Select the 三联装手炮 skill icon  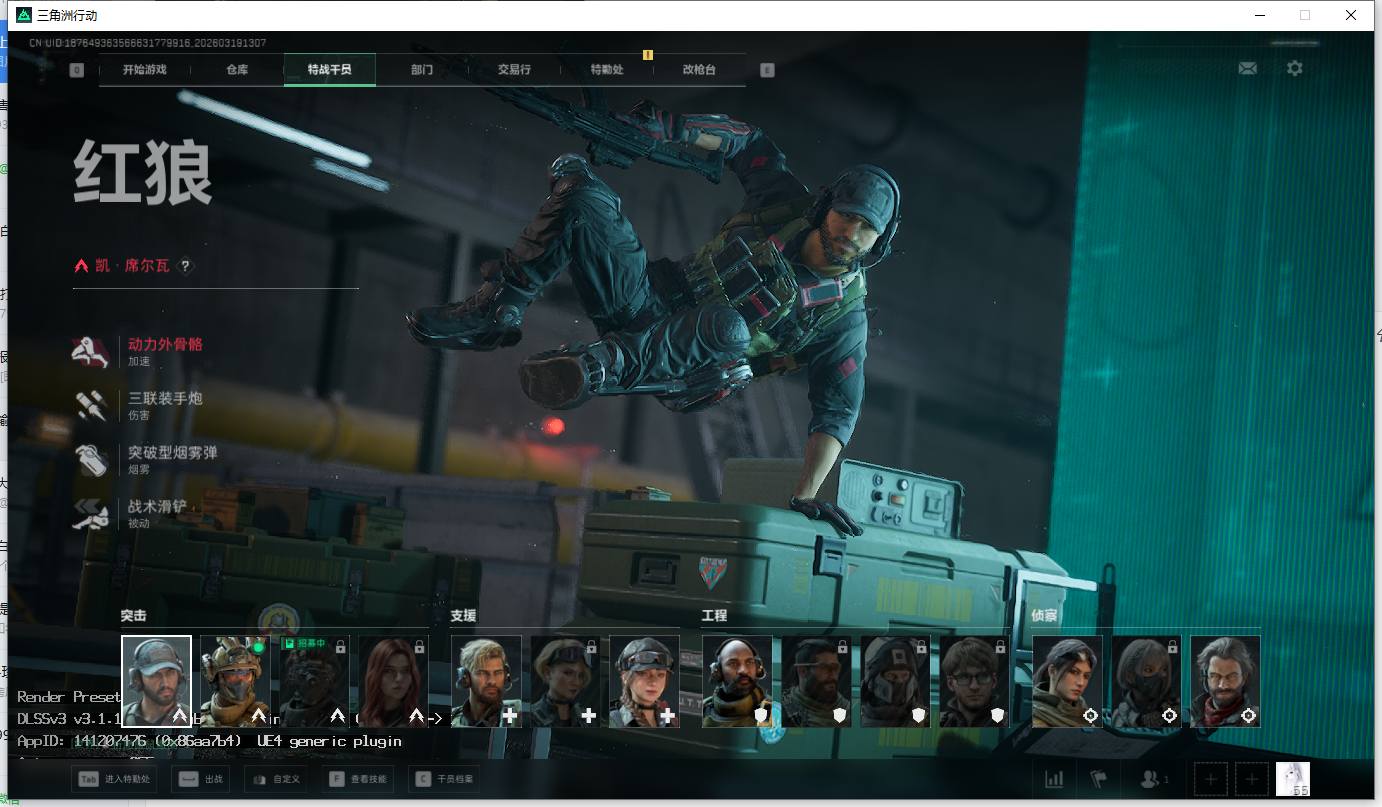tap(91, 405)
